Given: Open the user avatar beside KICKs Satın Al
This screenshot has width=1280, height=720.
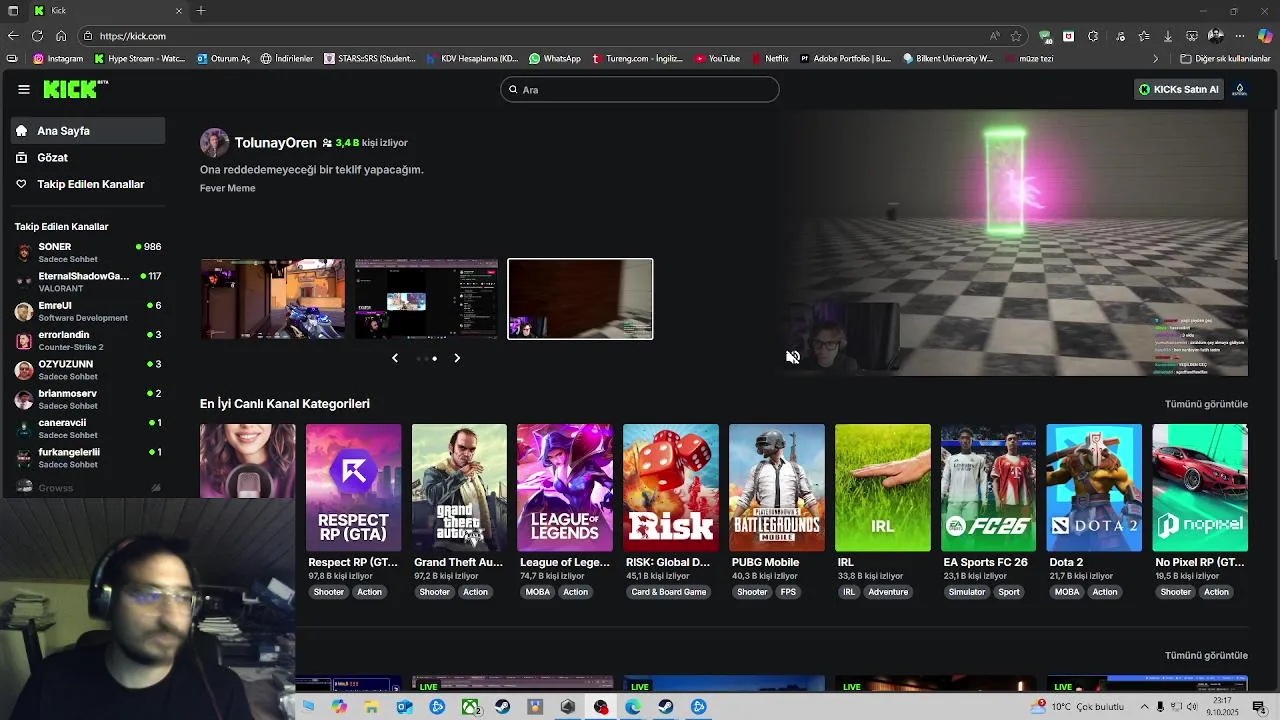Looking at the screenshot, I should [1240, 89].
